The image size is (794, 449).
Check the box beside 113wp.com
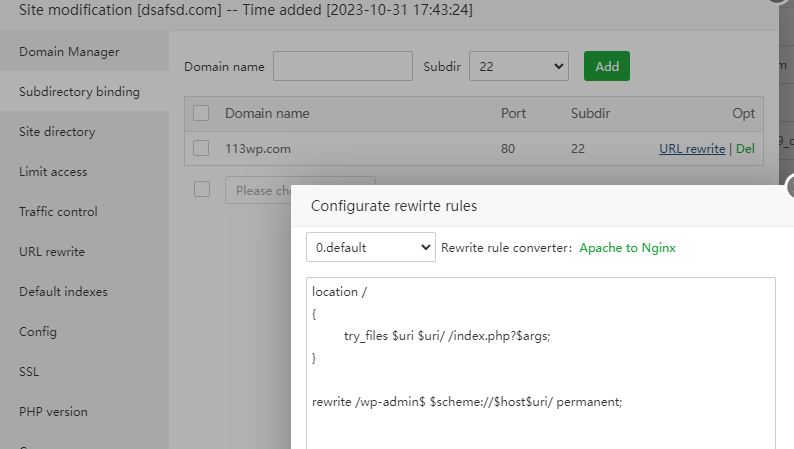[201, 149]
